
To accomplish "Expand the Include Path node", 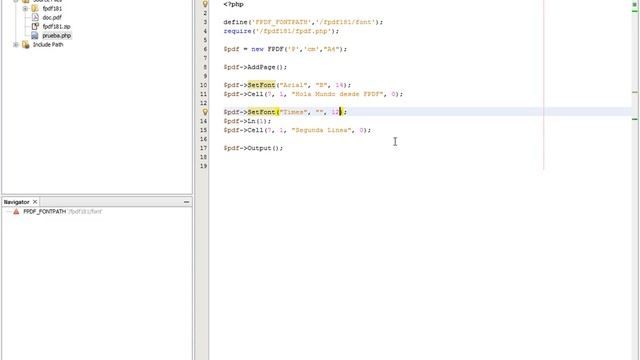I will [16, 44].
